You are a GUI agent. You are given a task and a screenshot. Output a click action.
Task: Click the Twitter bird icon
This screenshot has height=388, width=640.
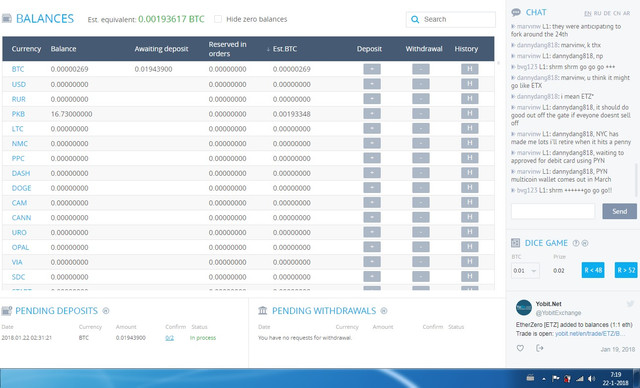(630, 304)
